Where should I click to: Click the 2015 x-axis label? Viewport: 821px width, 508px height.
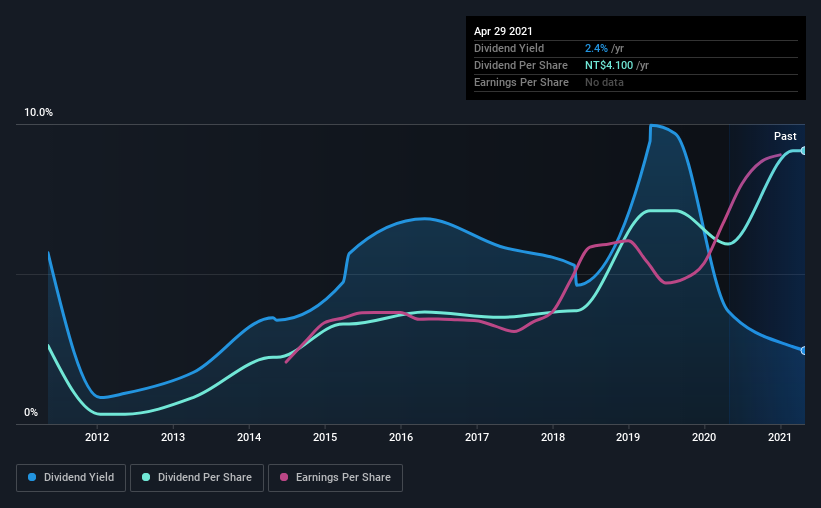[x=325, y=437]
